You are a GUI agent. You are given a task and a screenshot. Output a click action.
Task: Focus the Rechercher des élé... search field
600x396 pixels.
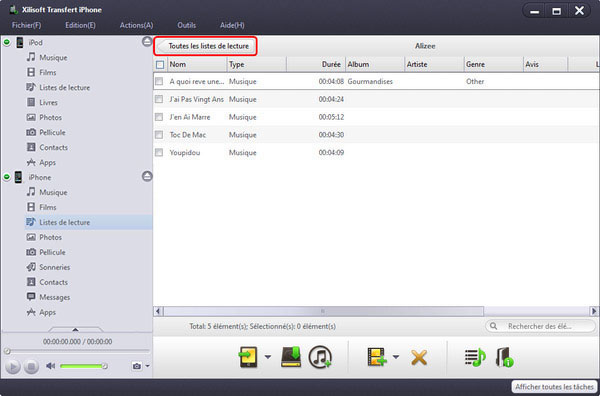[x=540, y=326]
